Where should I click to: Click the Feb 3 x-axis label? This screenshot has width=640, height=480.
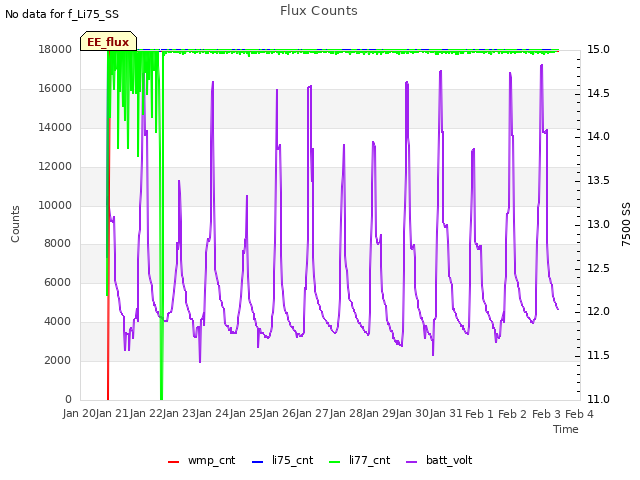click(x=546, y=414)
